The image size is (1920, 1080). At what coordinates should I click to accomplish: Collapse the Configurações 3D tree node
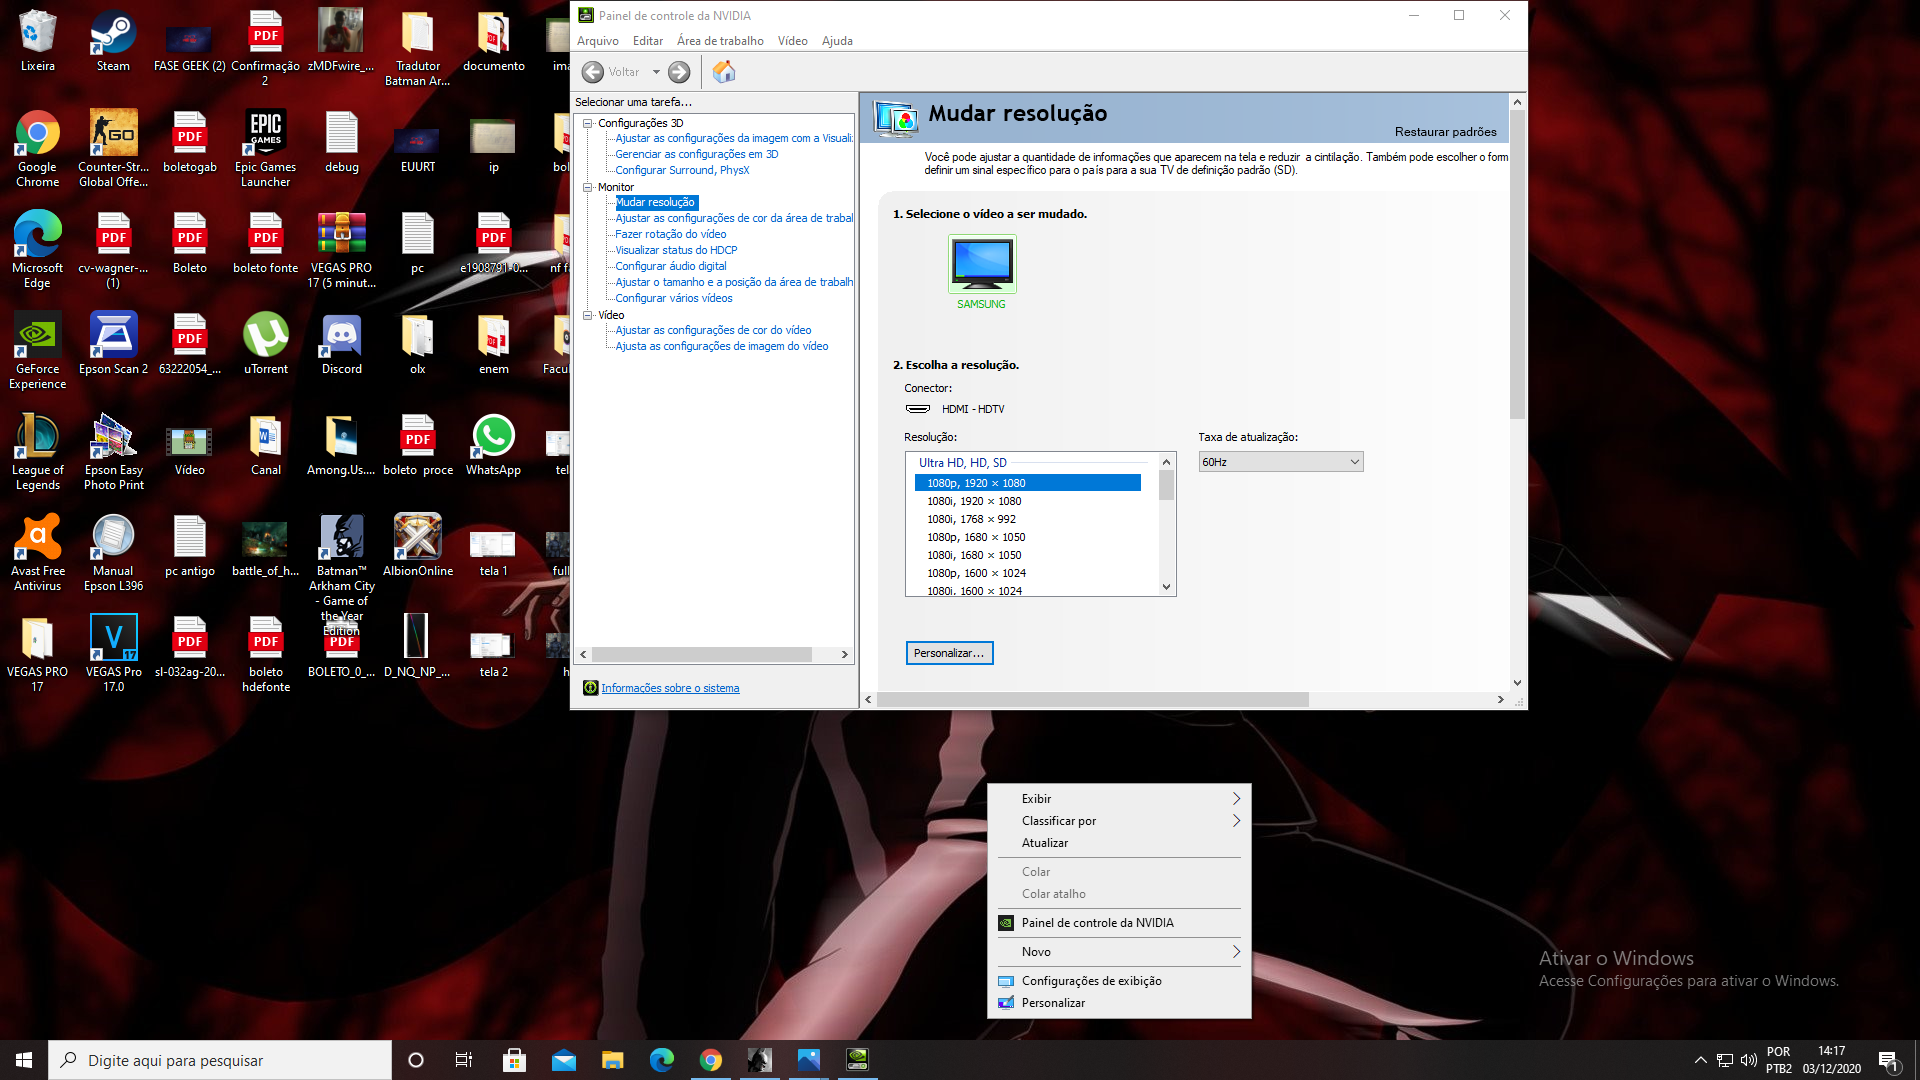(588, 123)
